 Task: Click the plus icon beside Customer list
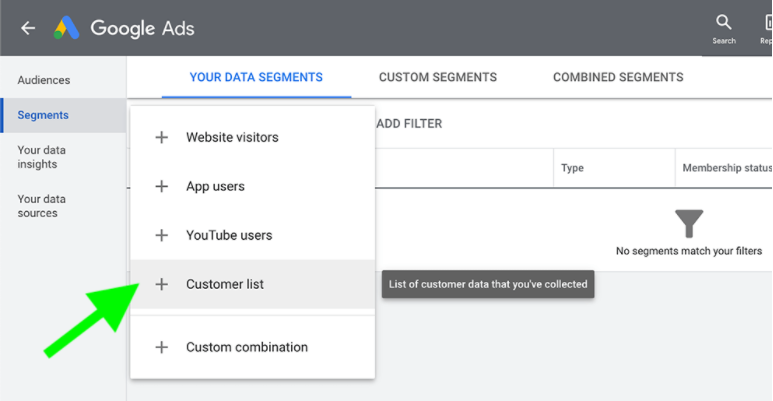click(161, 285)
